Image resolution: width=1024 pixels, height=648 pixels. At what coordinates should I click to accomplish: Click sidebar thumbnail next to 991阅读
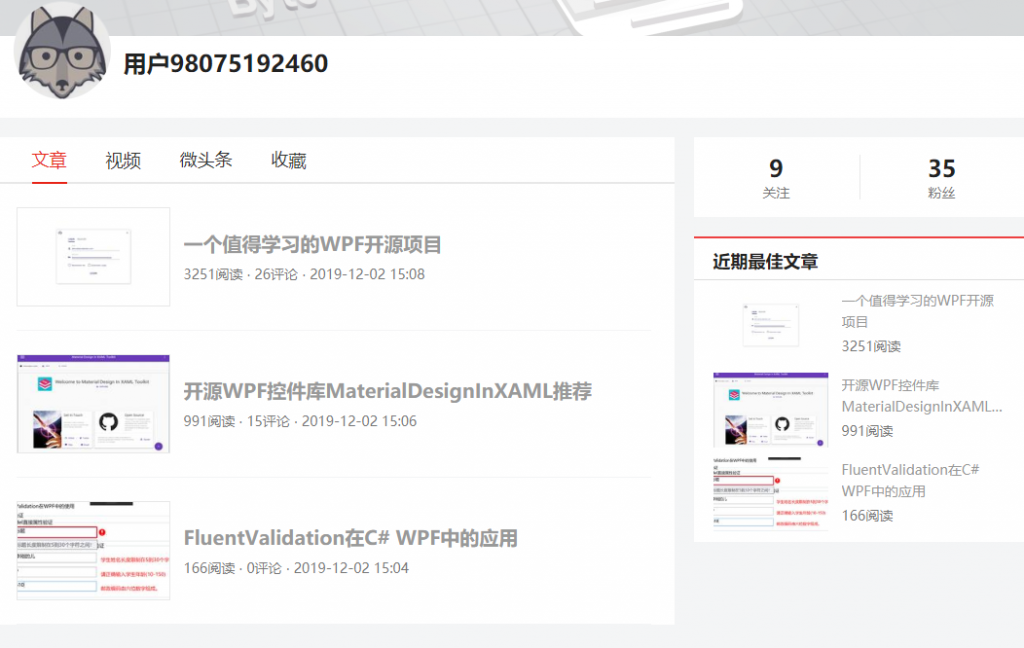coord(771,410)
